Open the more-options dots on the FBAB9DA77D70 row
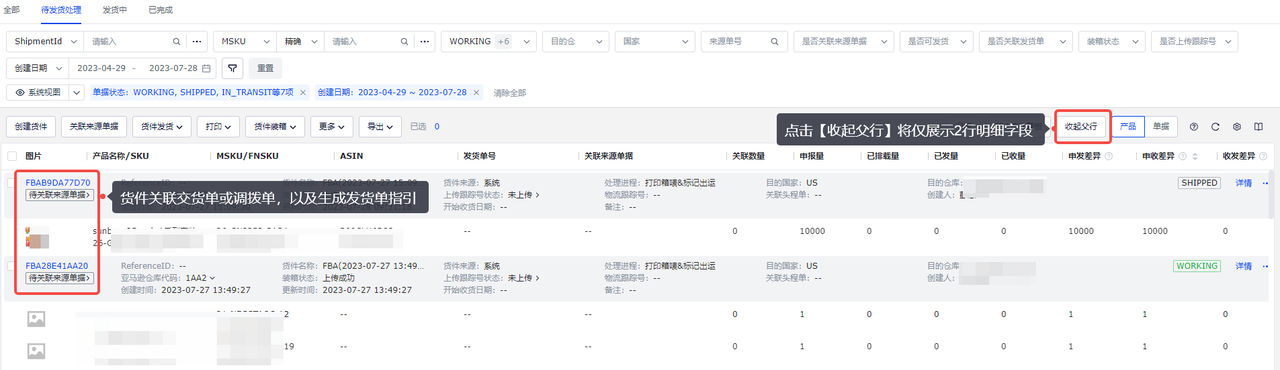 (x=1266, y=183)
